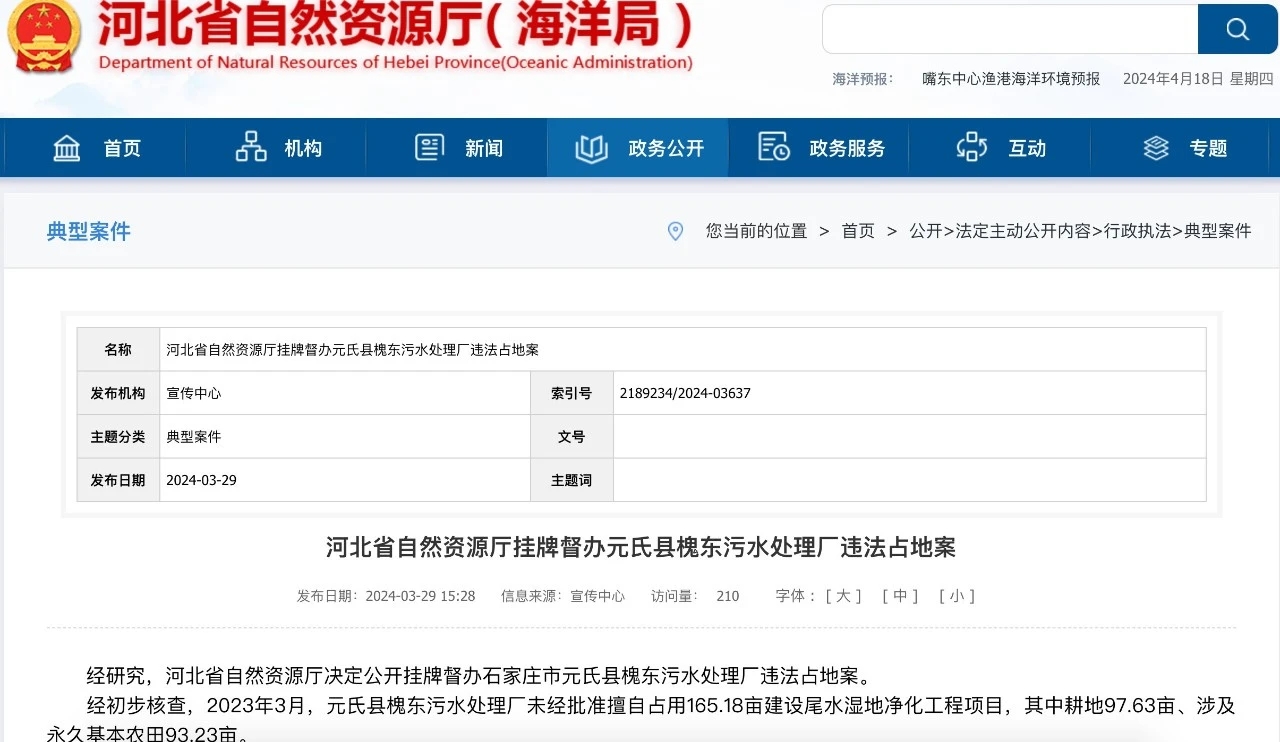The image size is (1280, 742).
Task: Click the 海洋预报 label
Action: [x=863, y=79]
